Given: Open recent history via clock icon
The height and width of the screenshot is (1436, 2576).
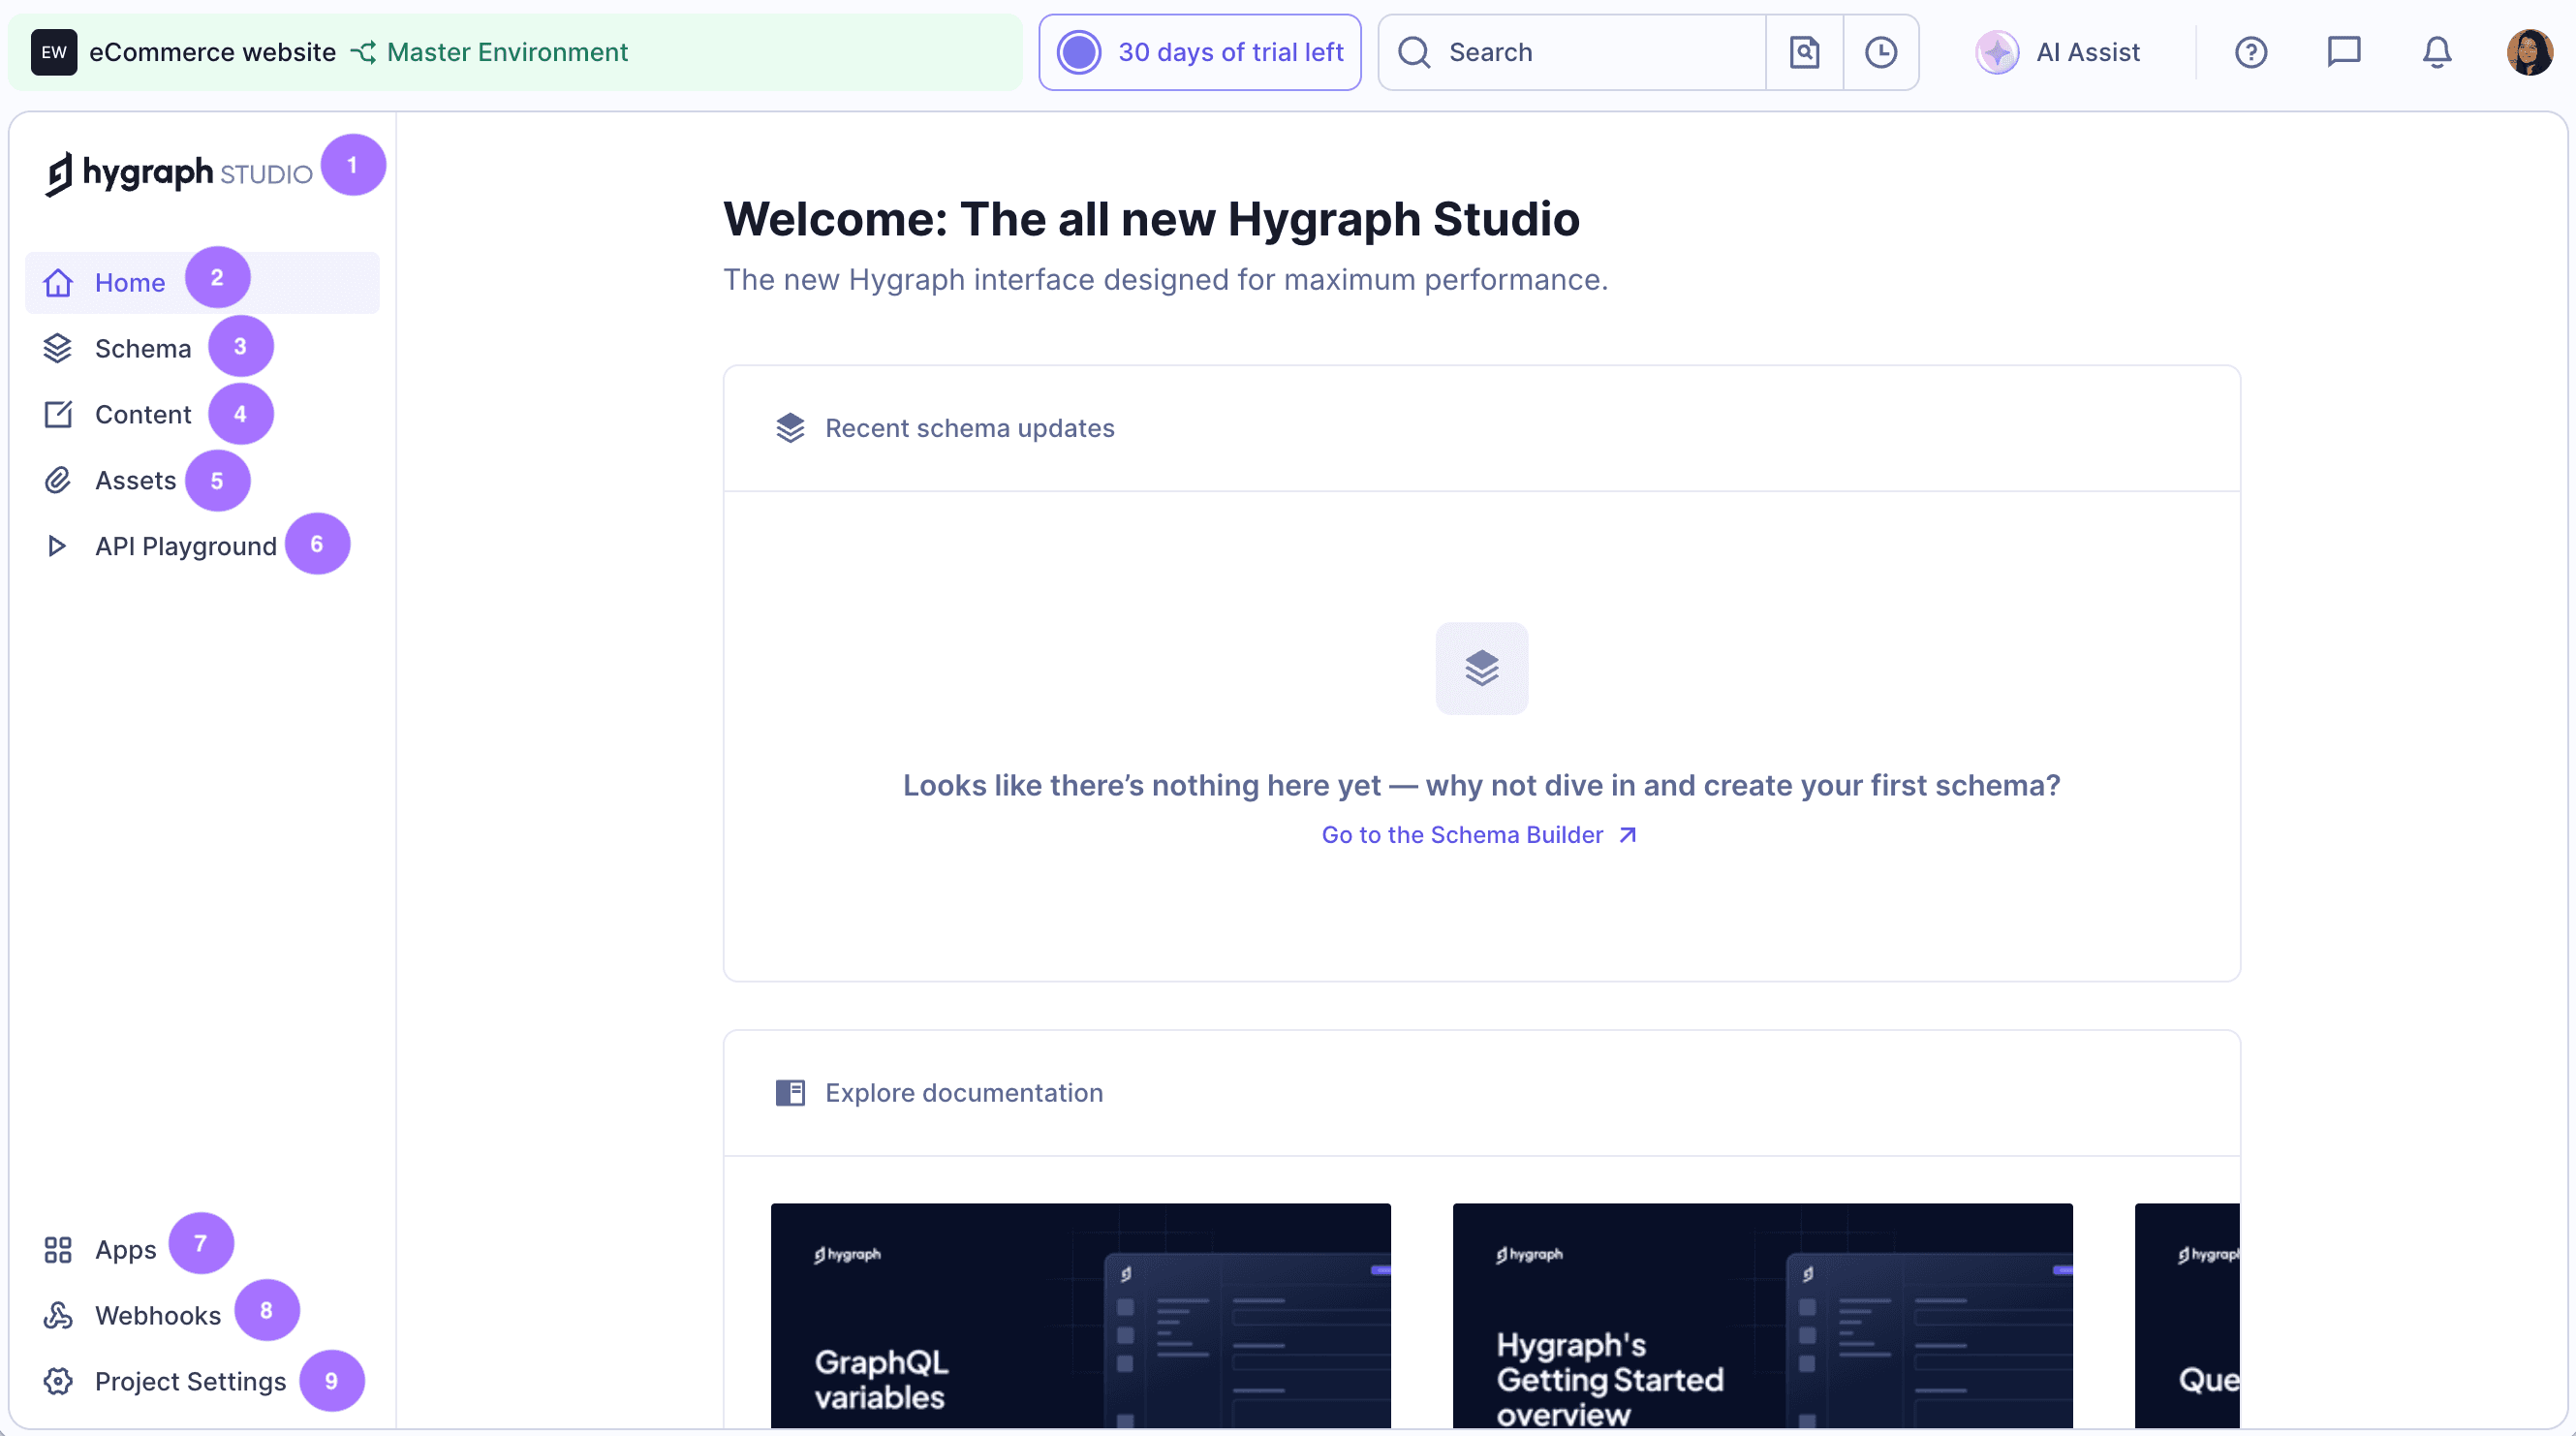Looking at the screenshot, I should click(x=1881, y=52).
